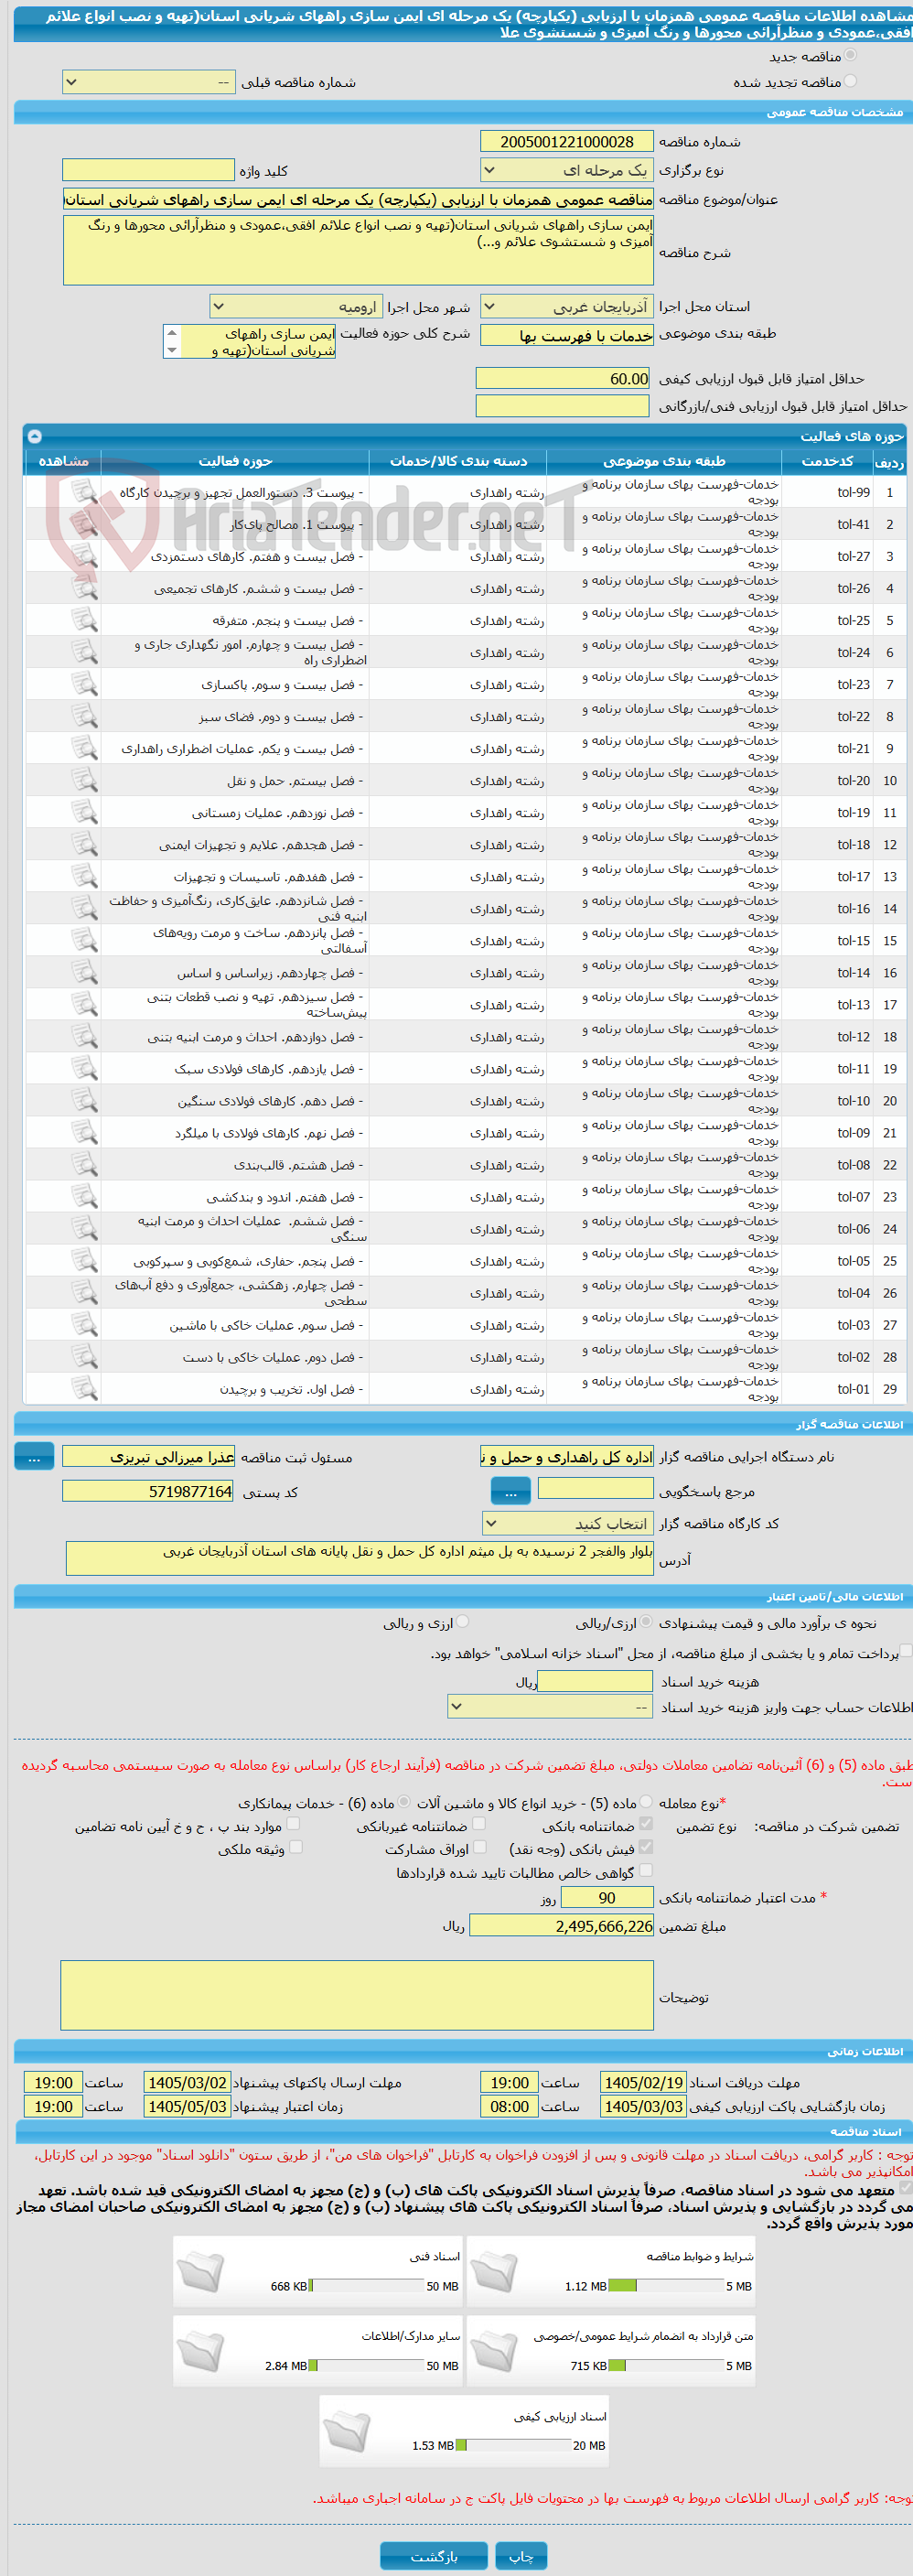Open view icon for row tol-16
913x2576 pixels.
pyautogui.click(x=84, y=908)
